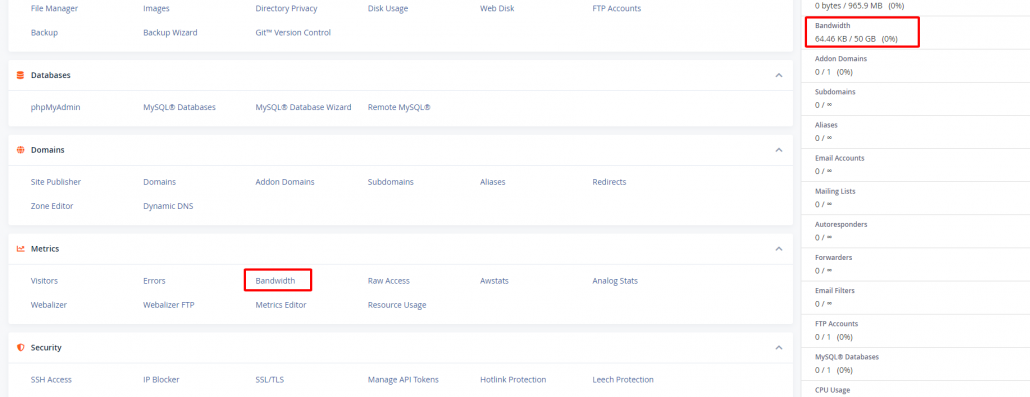
Task: Click the Databases section heading
Action: [51, 75]
